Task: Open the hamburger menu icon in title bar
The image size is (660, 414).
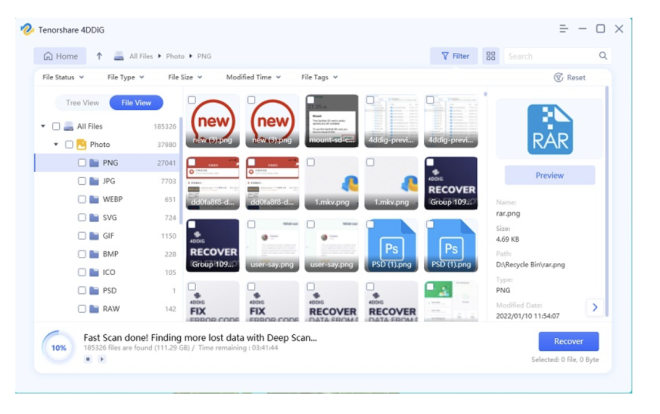Action: coord(564,29)
